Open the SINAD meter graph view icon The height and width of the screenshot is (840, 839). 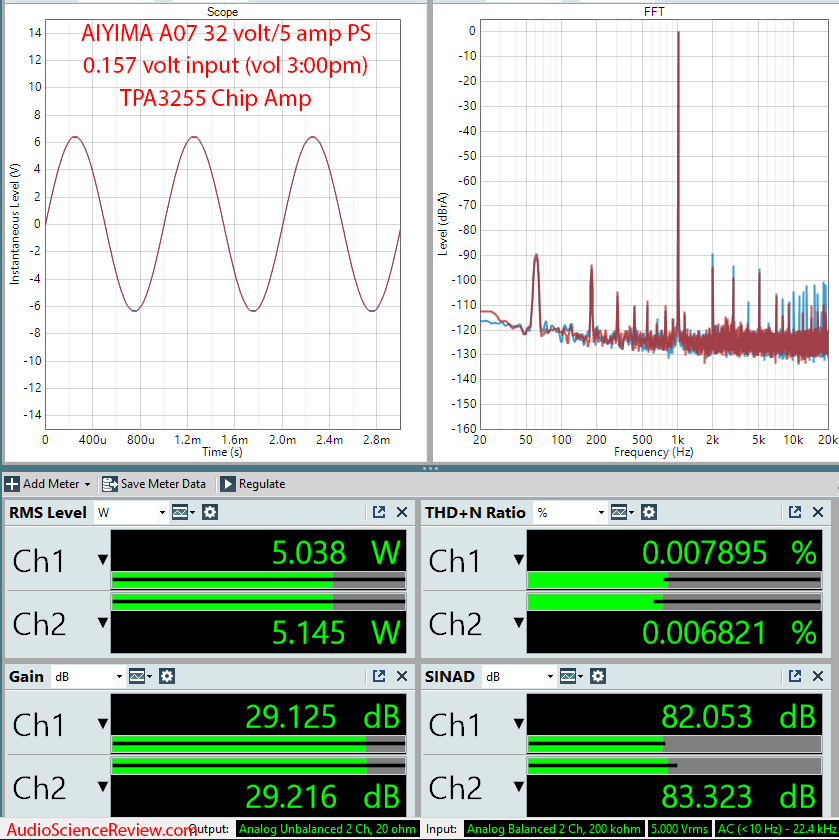[x=571, y=677]
